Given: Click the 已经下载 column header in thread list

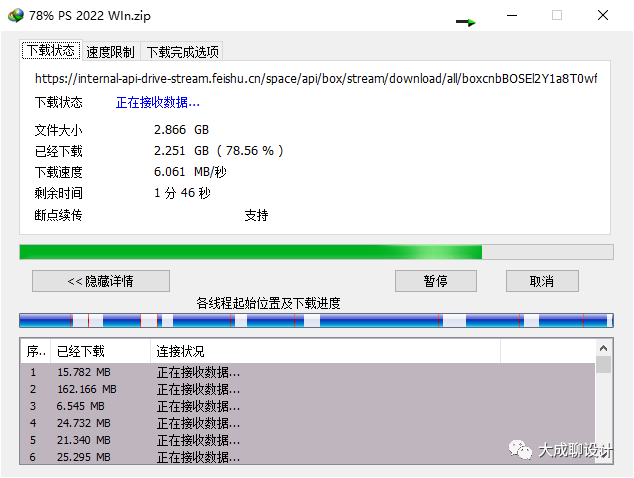Looking at the screenshot, I should click(x=100, y=351).
